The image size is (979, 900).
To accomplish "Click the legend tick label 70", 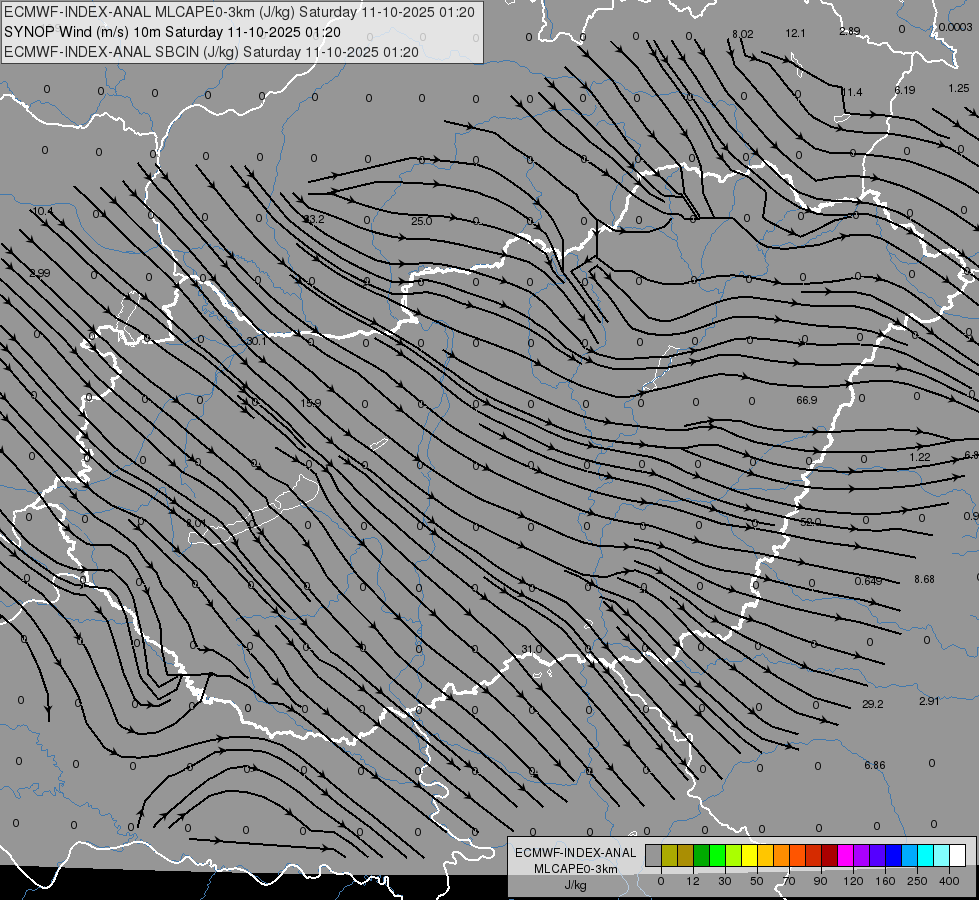I will click(789, 881).
